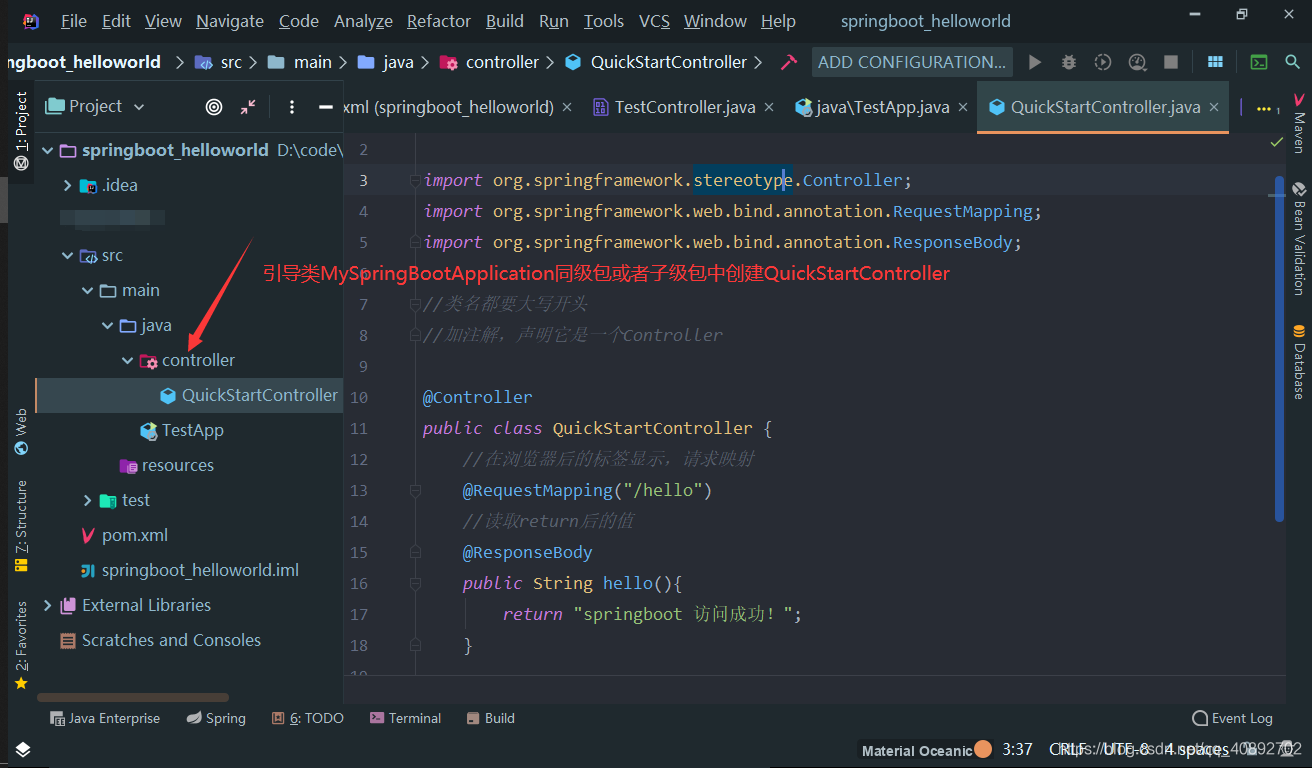Select springboot_helloworld.iml file
The image size is (1312, 768).
pyautogui.click(x=190, y=570)
